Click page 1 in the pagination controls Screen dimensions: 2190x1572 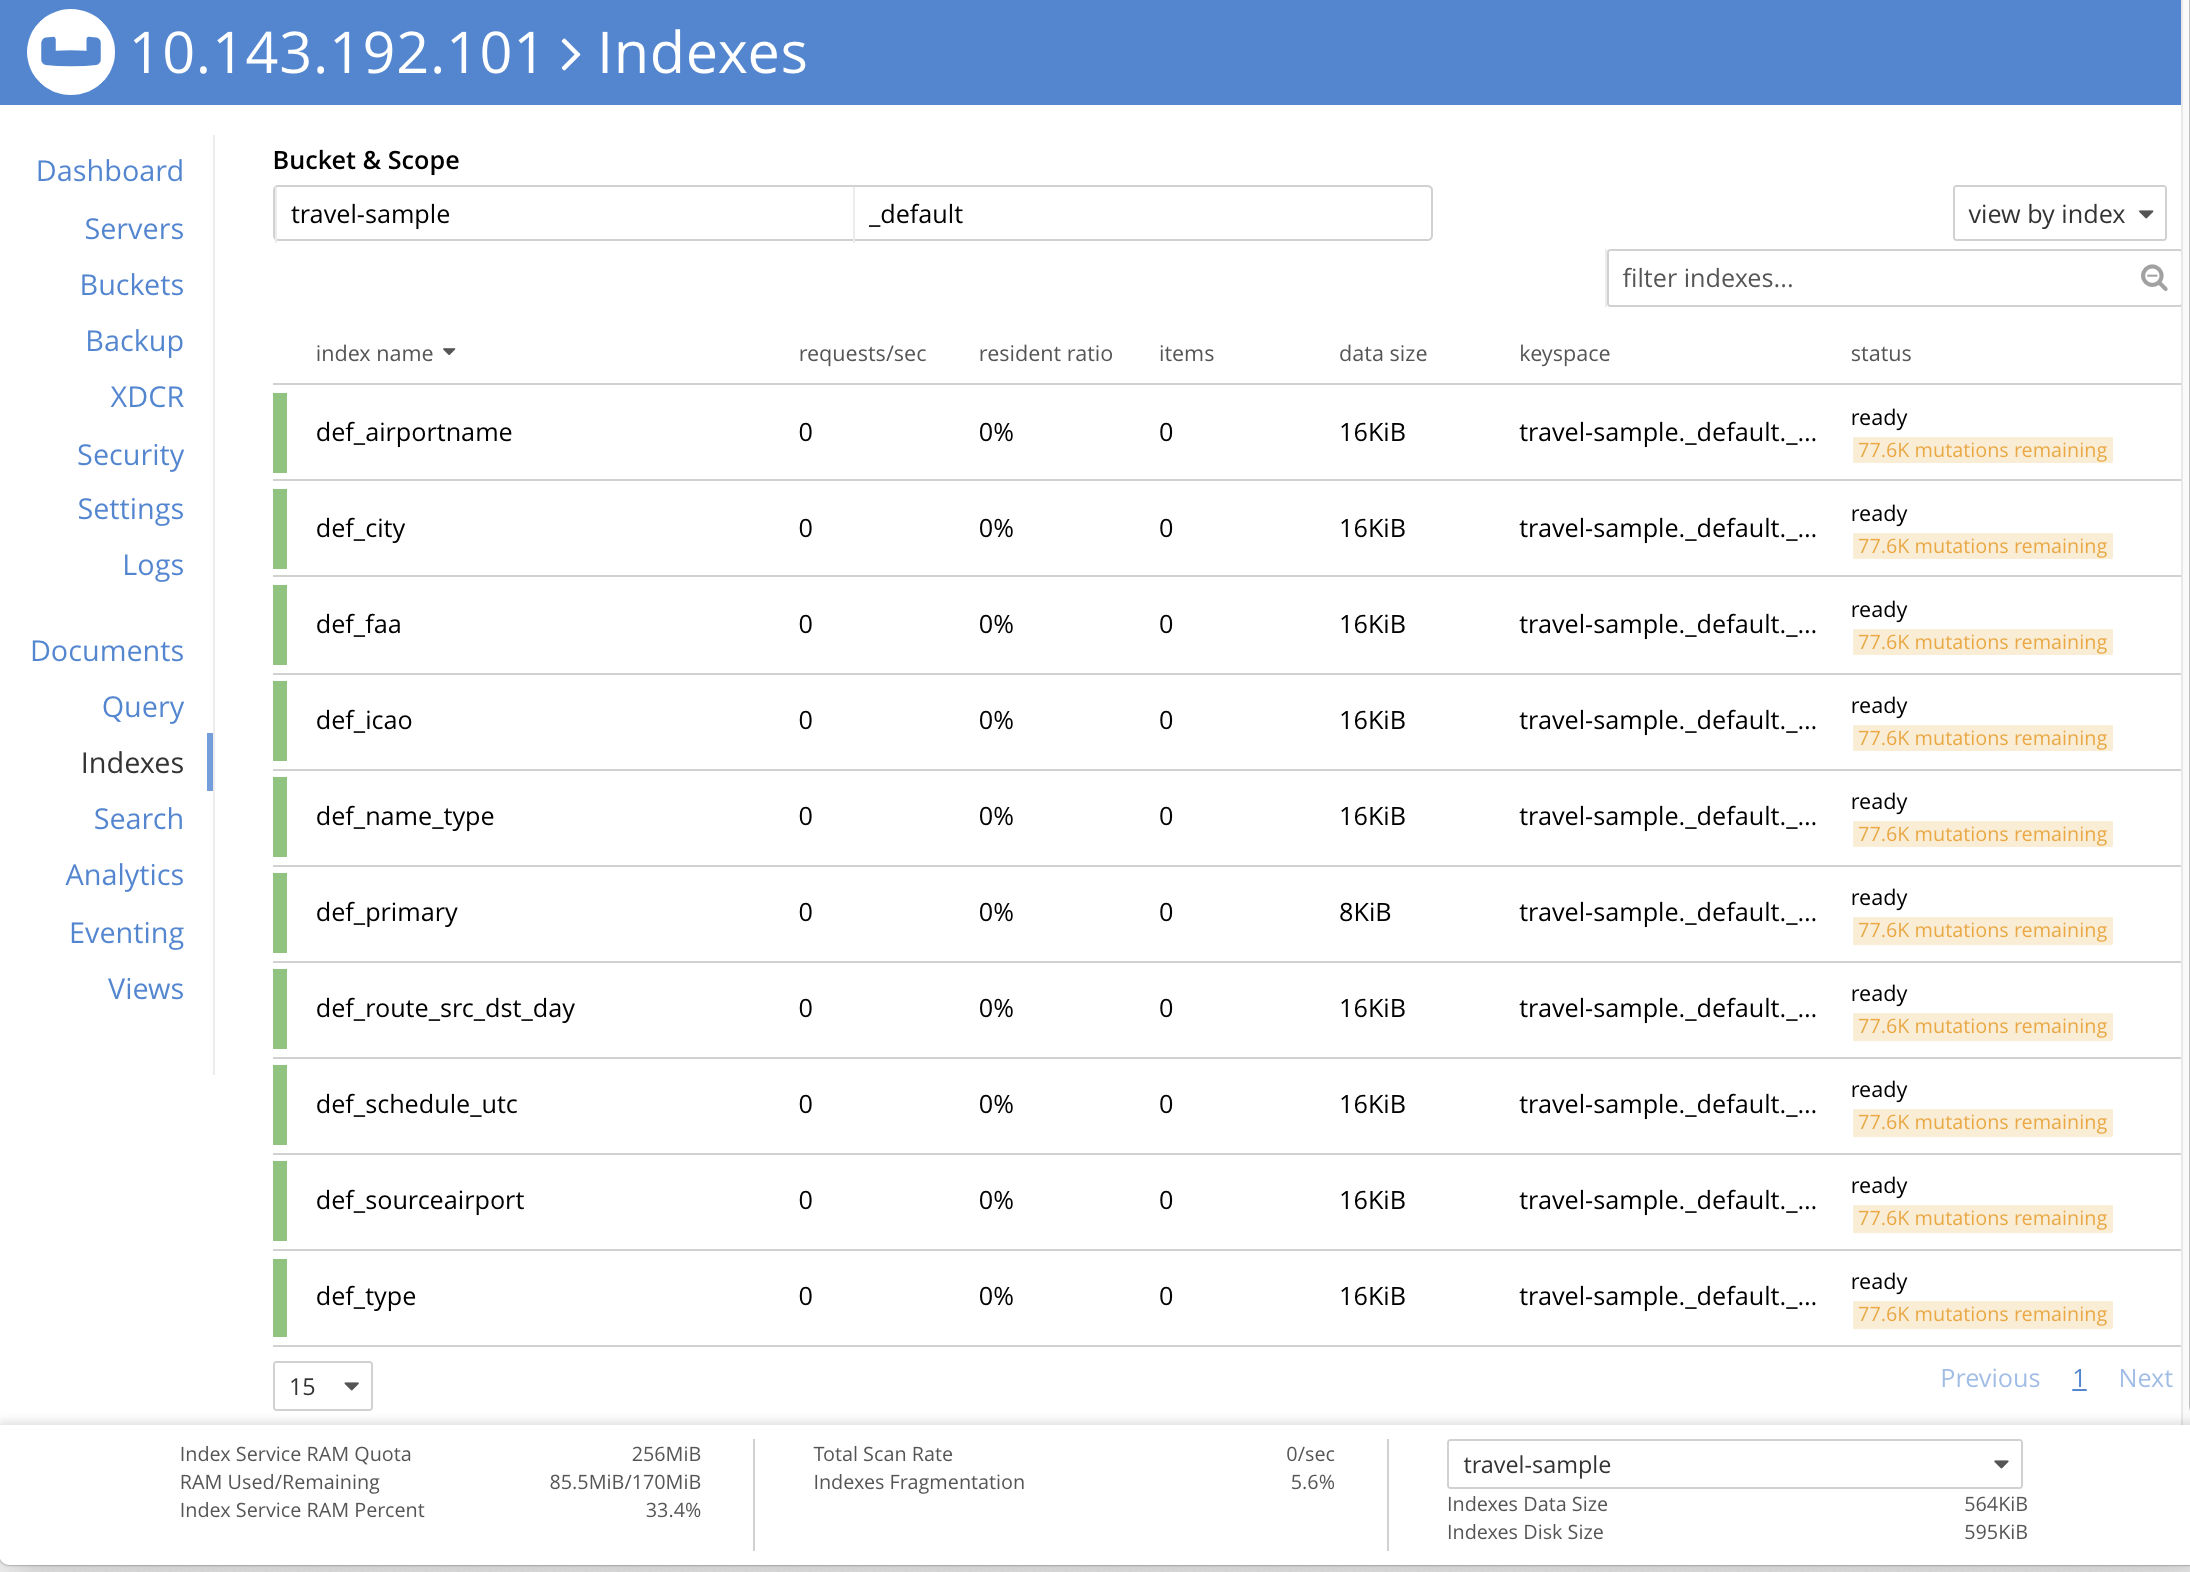click(x=2080, y=1378)
